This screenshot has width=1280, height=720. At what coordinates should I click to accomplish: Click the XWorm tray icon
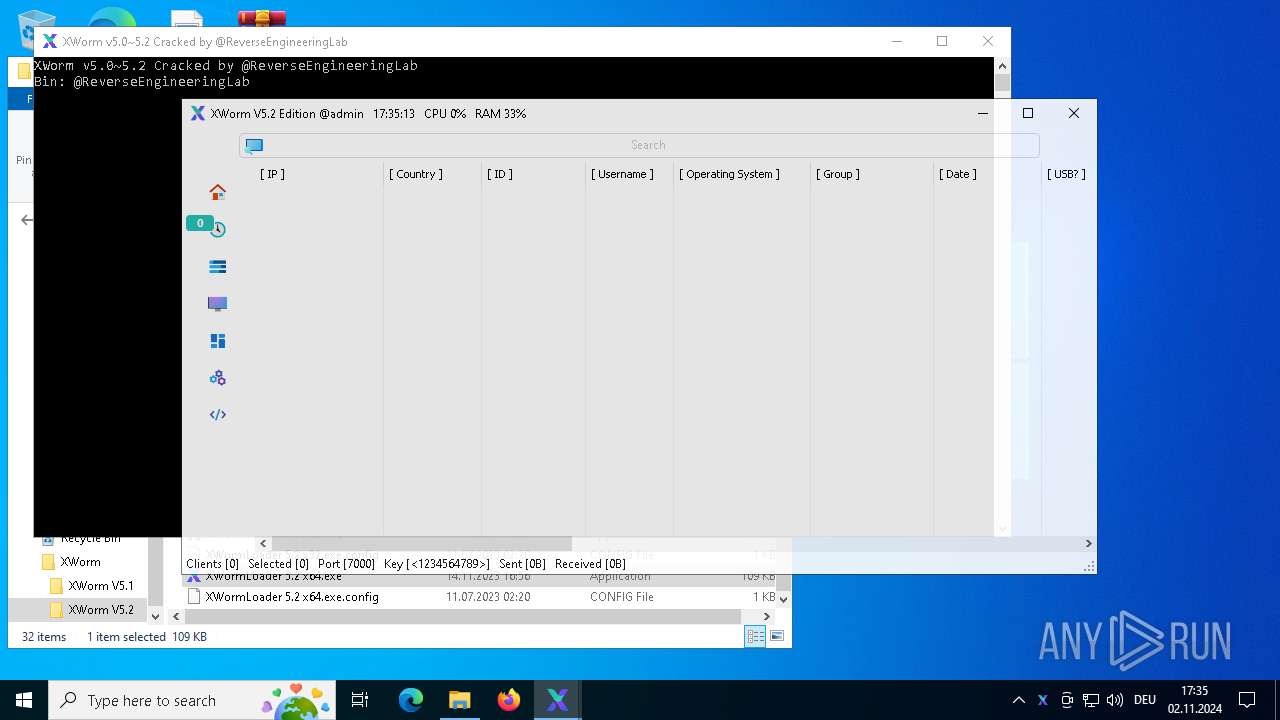[1043, 700]
